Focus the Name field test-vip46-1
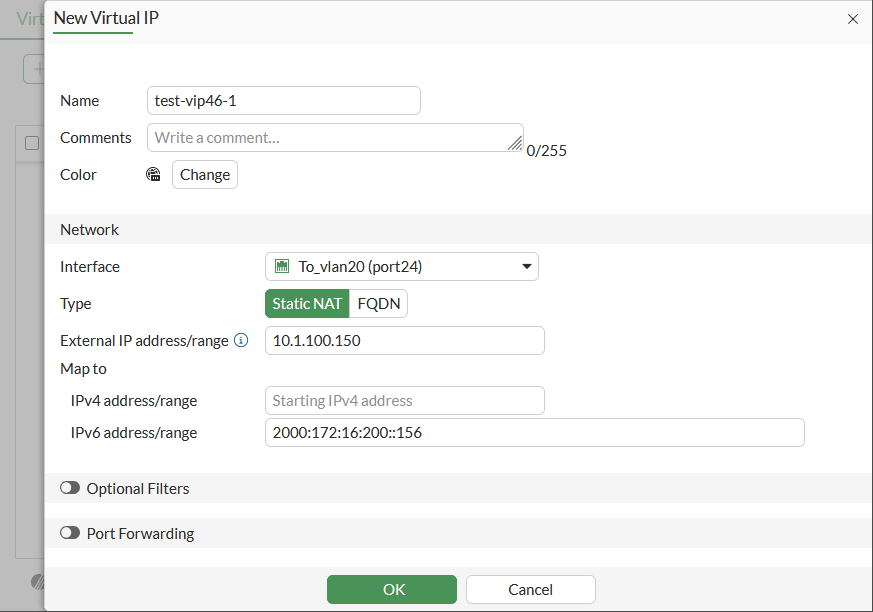Image resolution: width=873 pixels, height=612 pixels. (283, 101)
